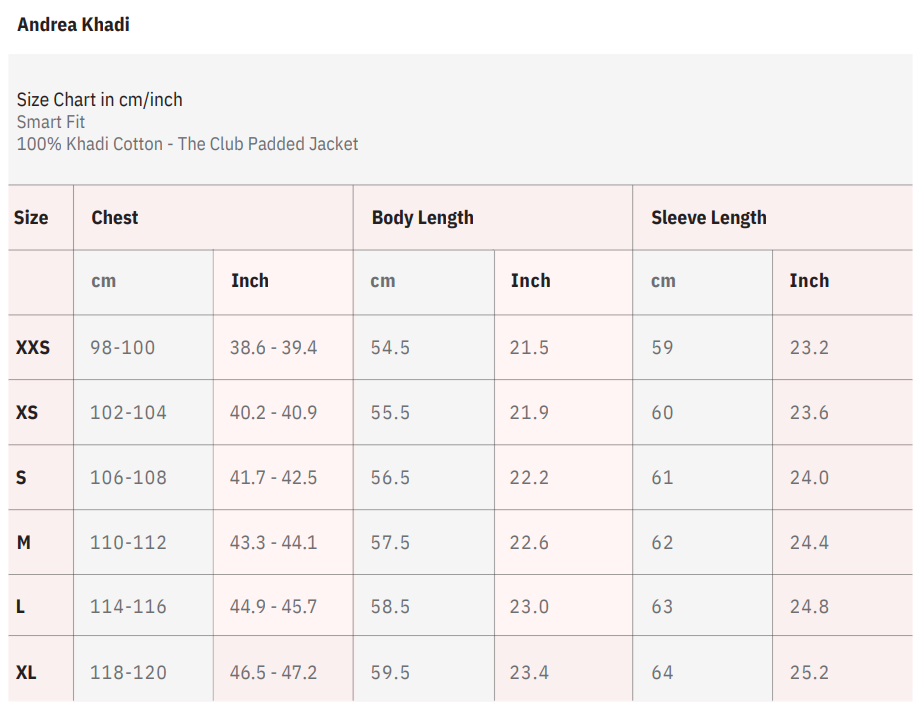This screenshot has width=924, height=714.
Task: Click body length inch value 22.6
Action: [529, 542]
